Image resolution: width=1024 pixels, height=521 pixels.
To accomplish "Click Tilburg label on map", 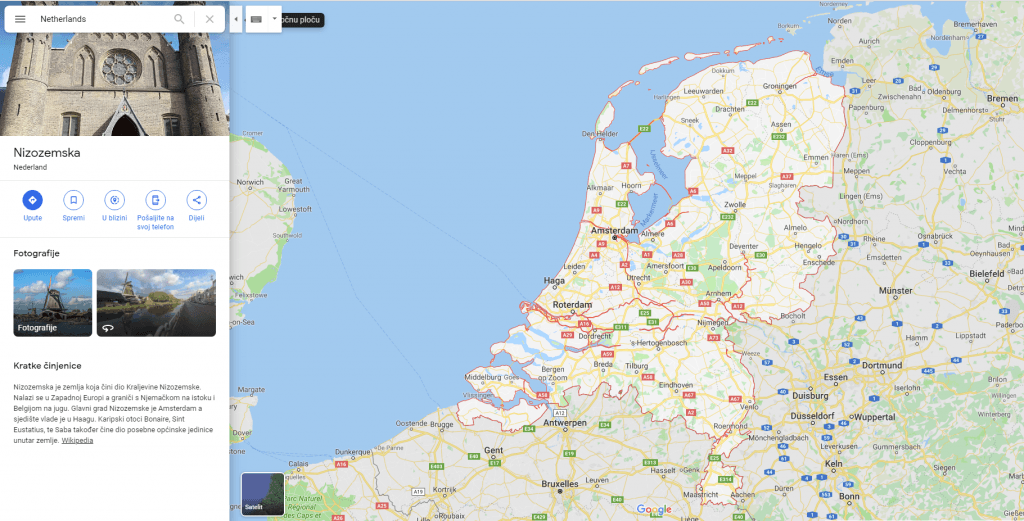I will tap(636, 366).
